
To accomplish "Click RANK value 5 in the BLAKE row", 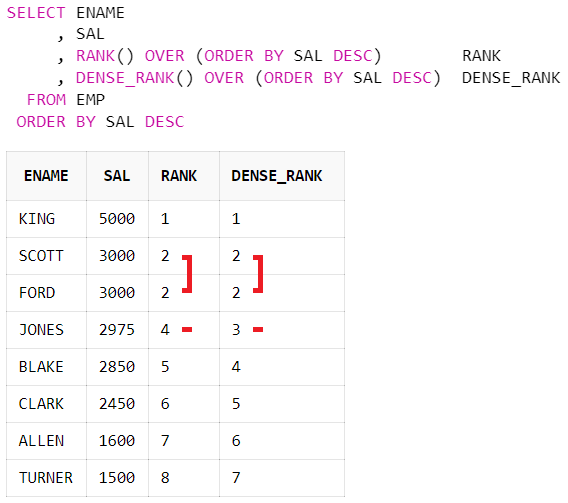I will (165, 367).
